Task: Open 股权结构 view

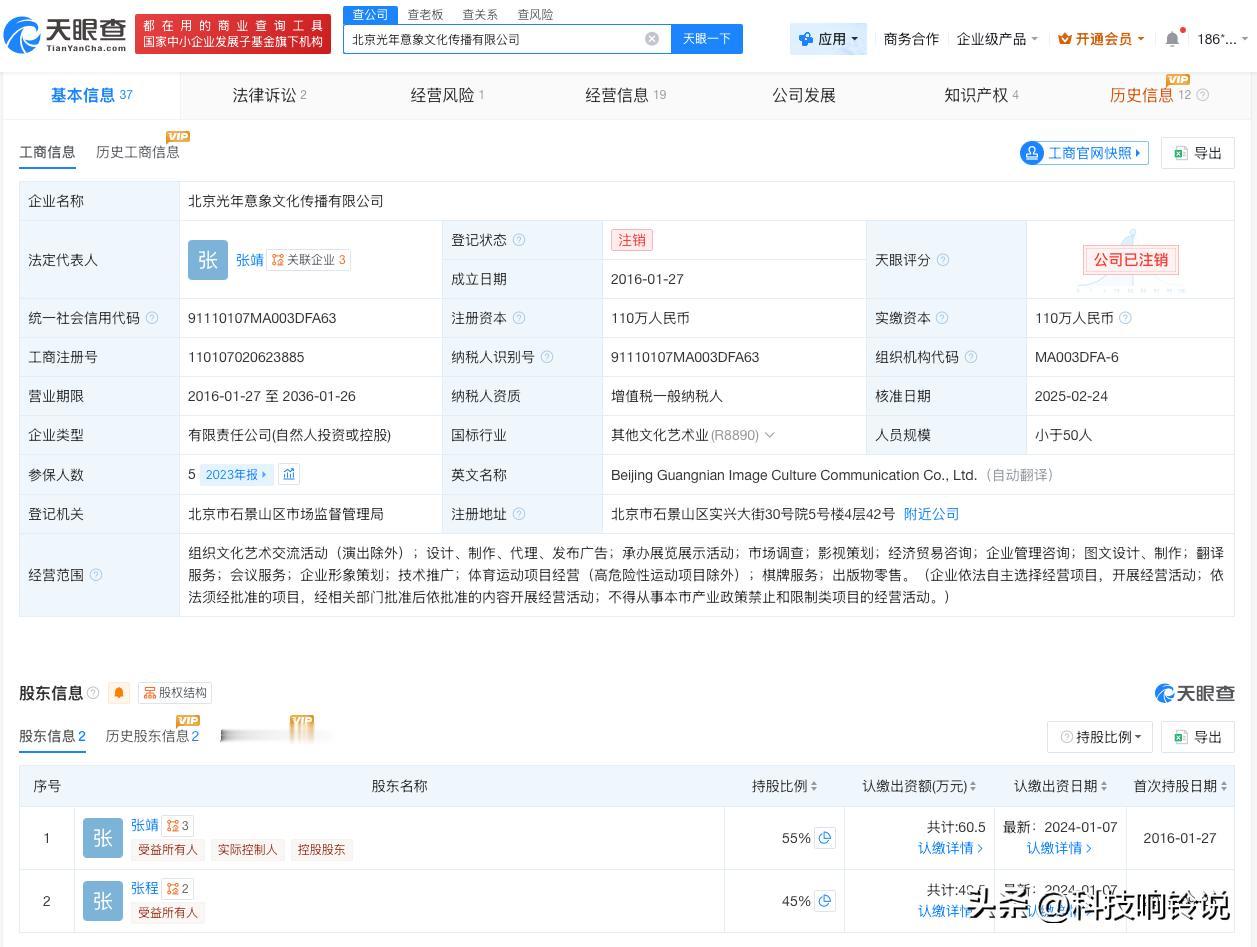Action: tap(175, 693)
